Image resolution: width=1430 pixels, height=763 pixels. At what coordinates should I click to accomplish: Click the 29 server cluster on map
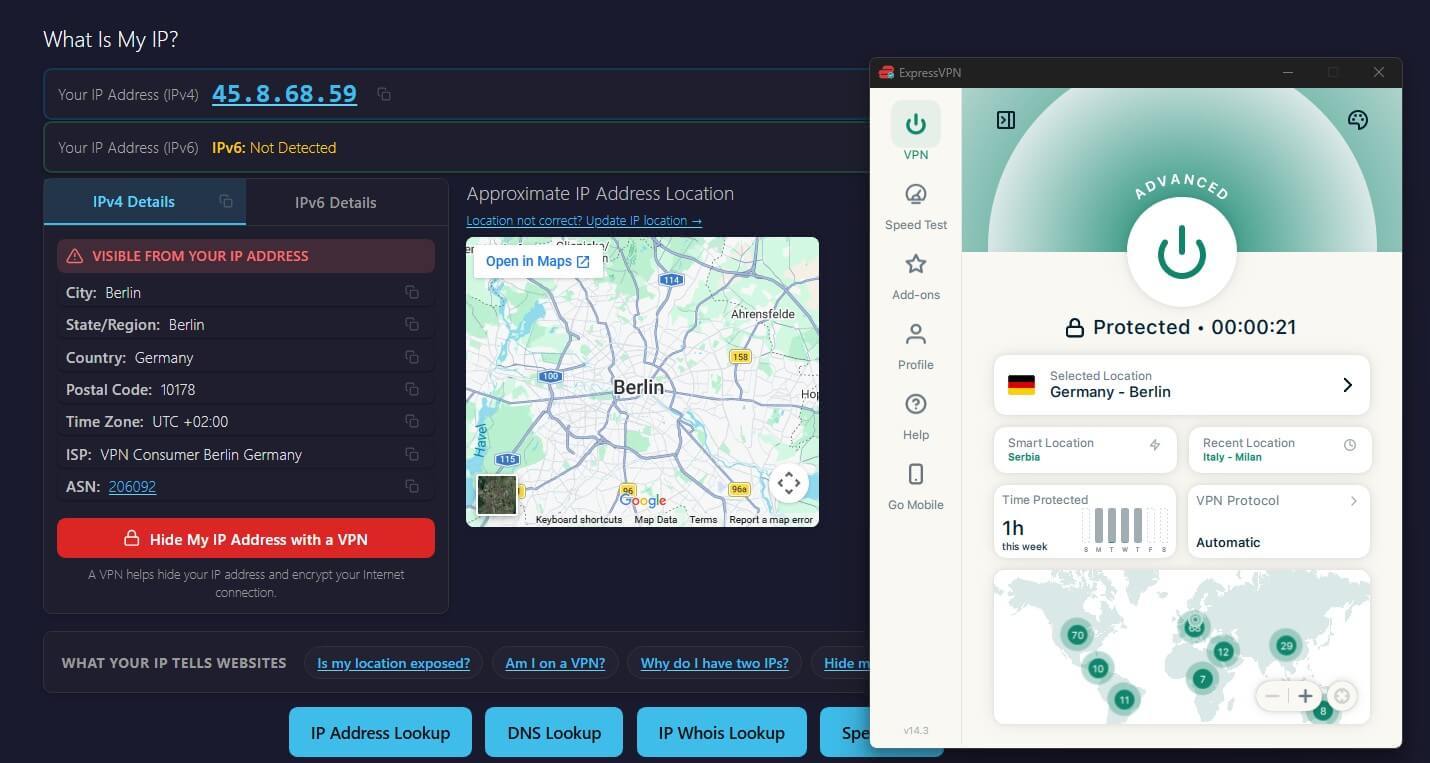tap(1286, 645)
